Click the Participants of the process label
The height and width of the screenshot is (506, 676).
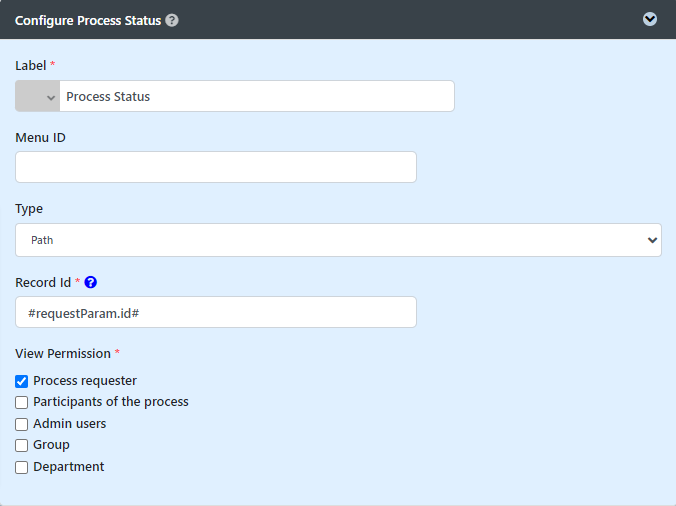[111, 402]
